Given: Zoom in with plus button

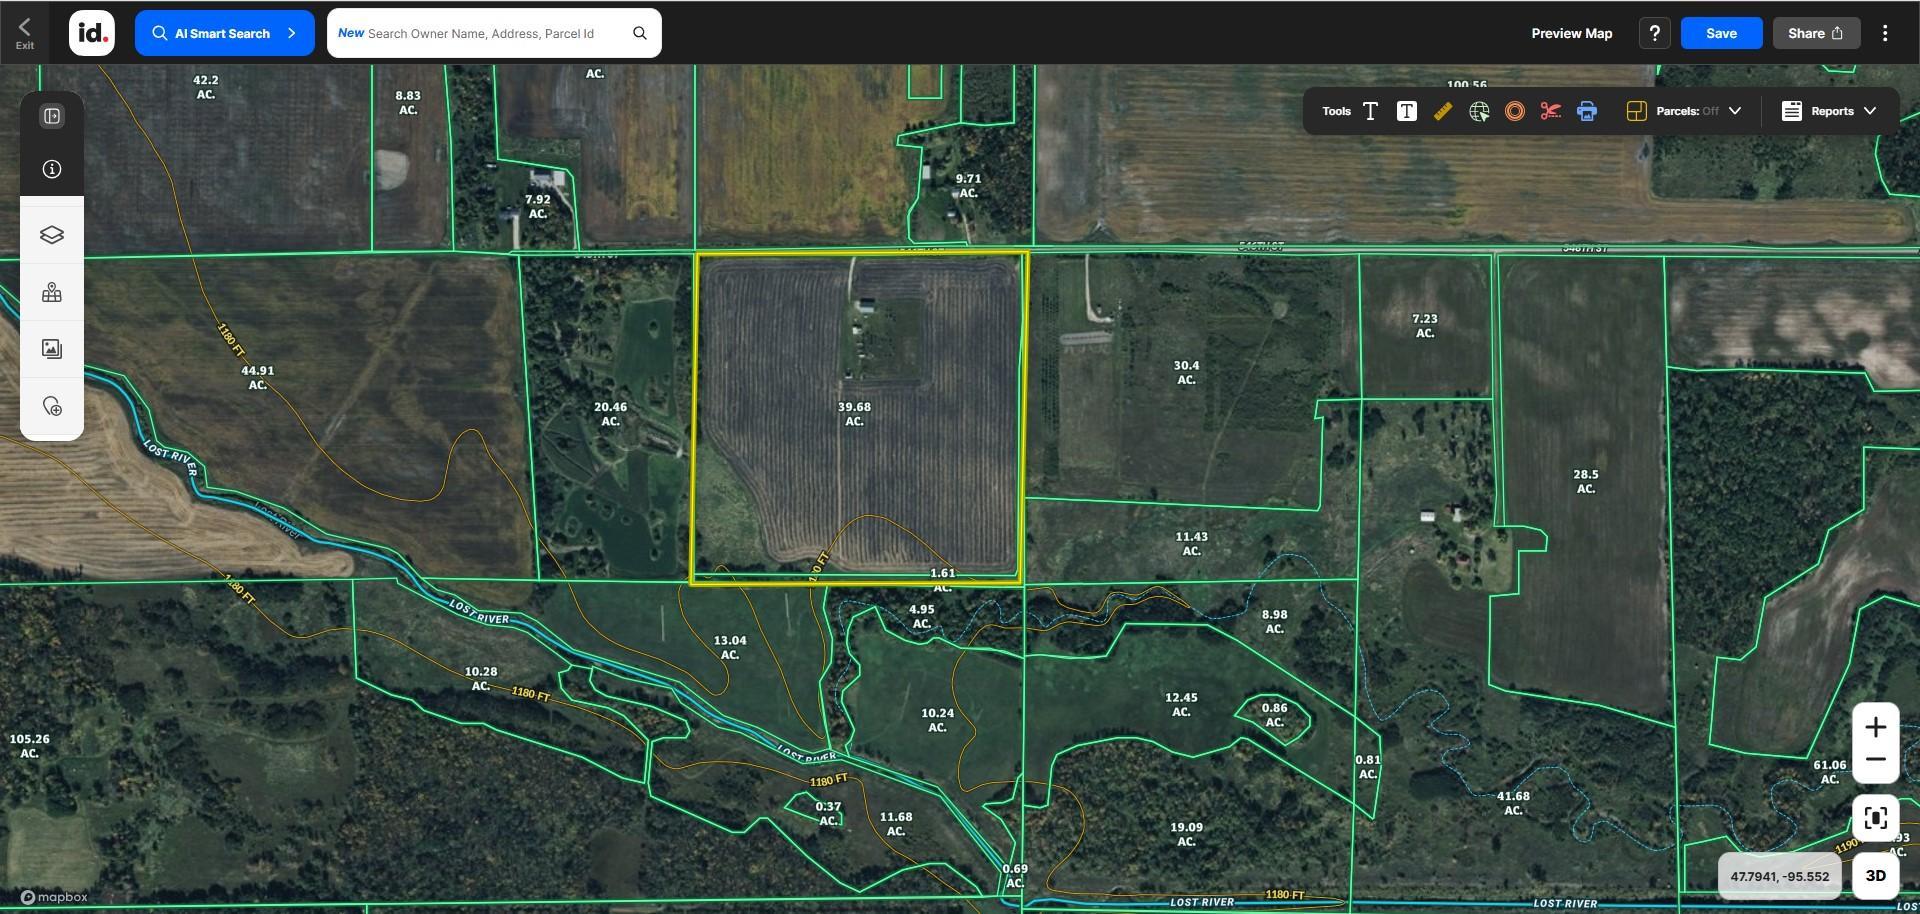Looking at the screenshot, I should 1876,727.
